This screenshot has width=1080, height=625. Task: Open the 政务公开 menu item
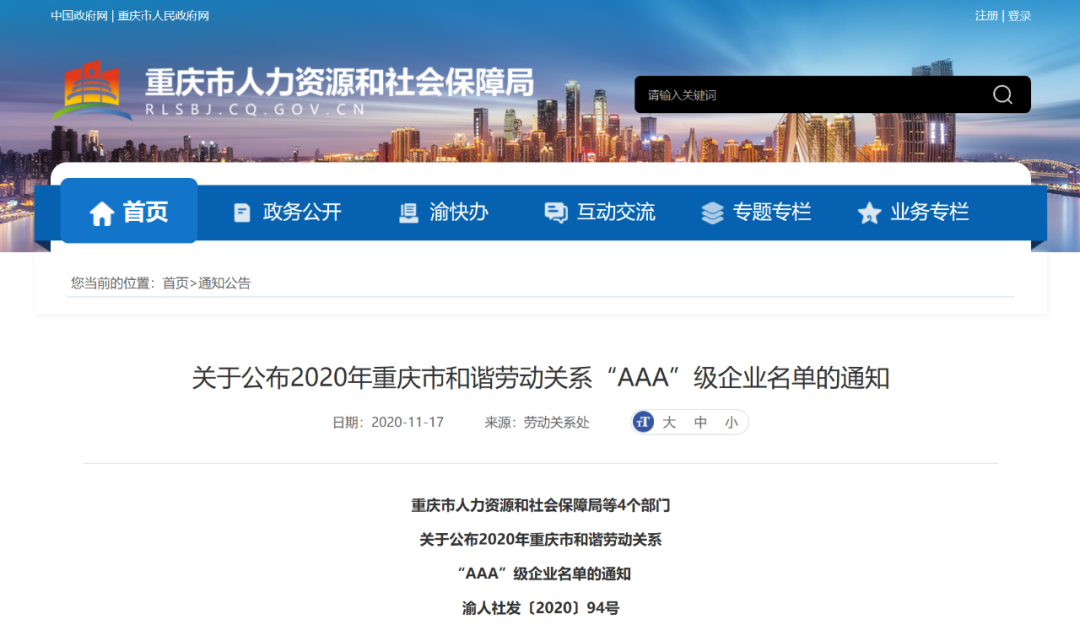[302, 212]
